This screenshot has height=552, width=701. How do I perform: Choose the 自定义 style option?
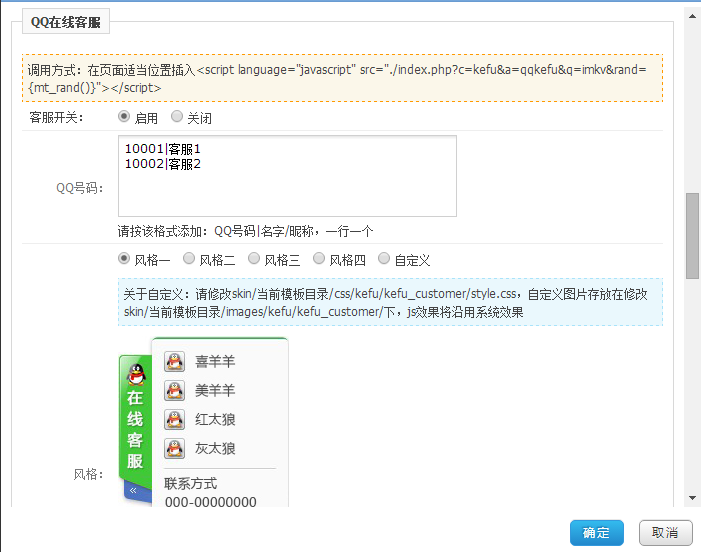[384, 259]
